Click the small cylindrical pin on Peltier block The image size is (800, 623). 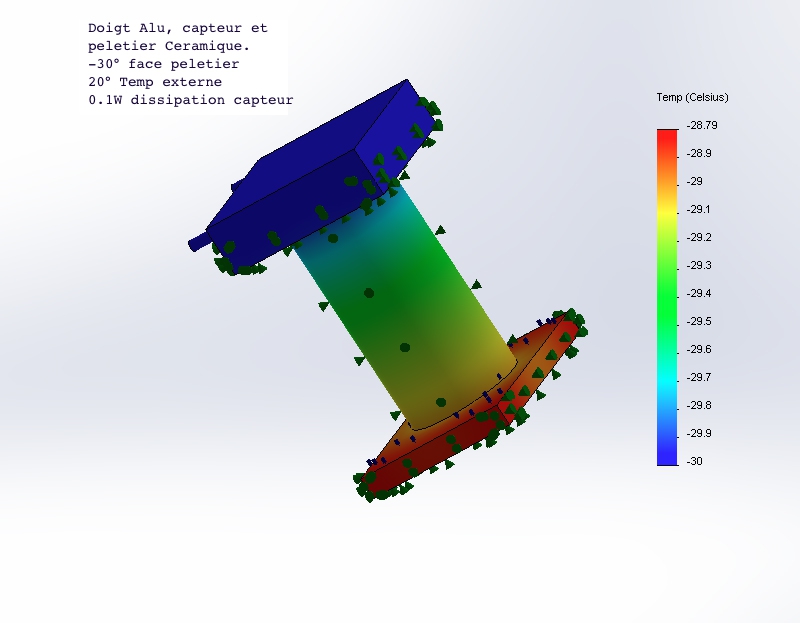198,242
